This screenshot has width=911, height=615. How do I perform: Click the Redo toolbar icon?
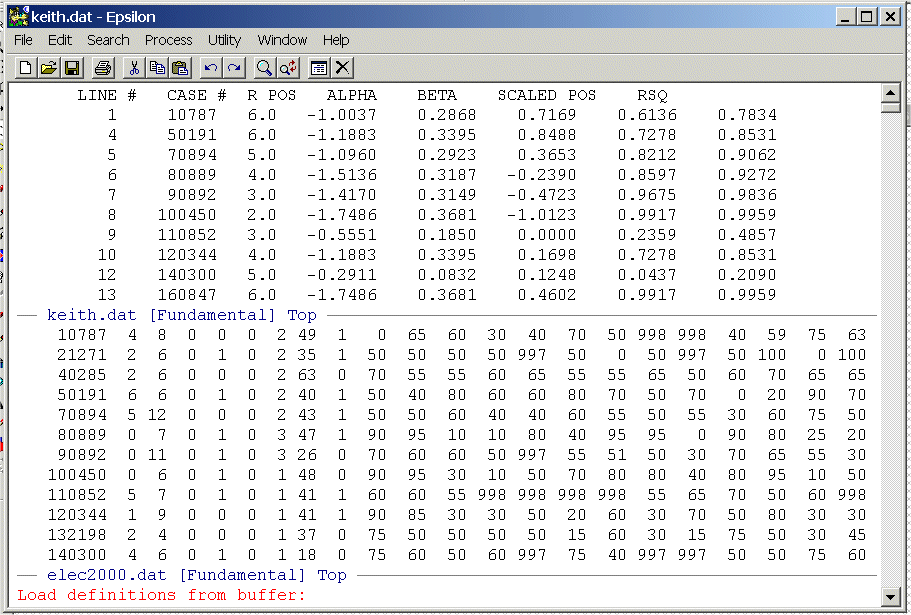[234, 68]
